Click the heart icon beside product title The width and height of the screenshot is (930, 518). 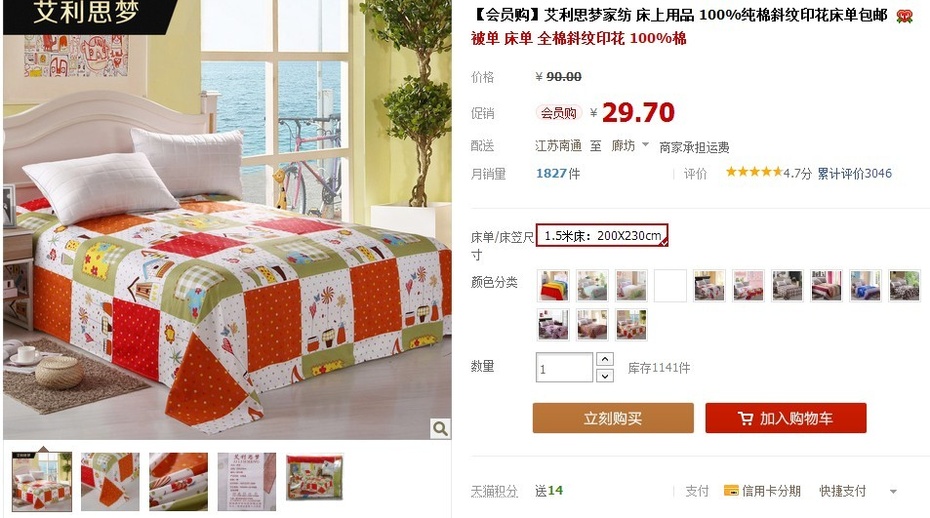point(904,16)
